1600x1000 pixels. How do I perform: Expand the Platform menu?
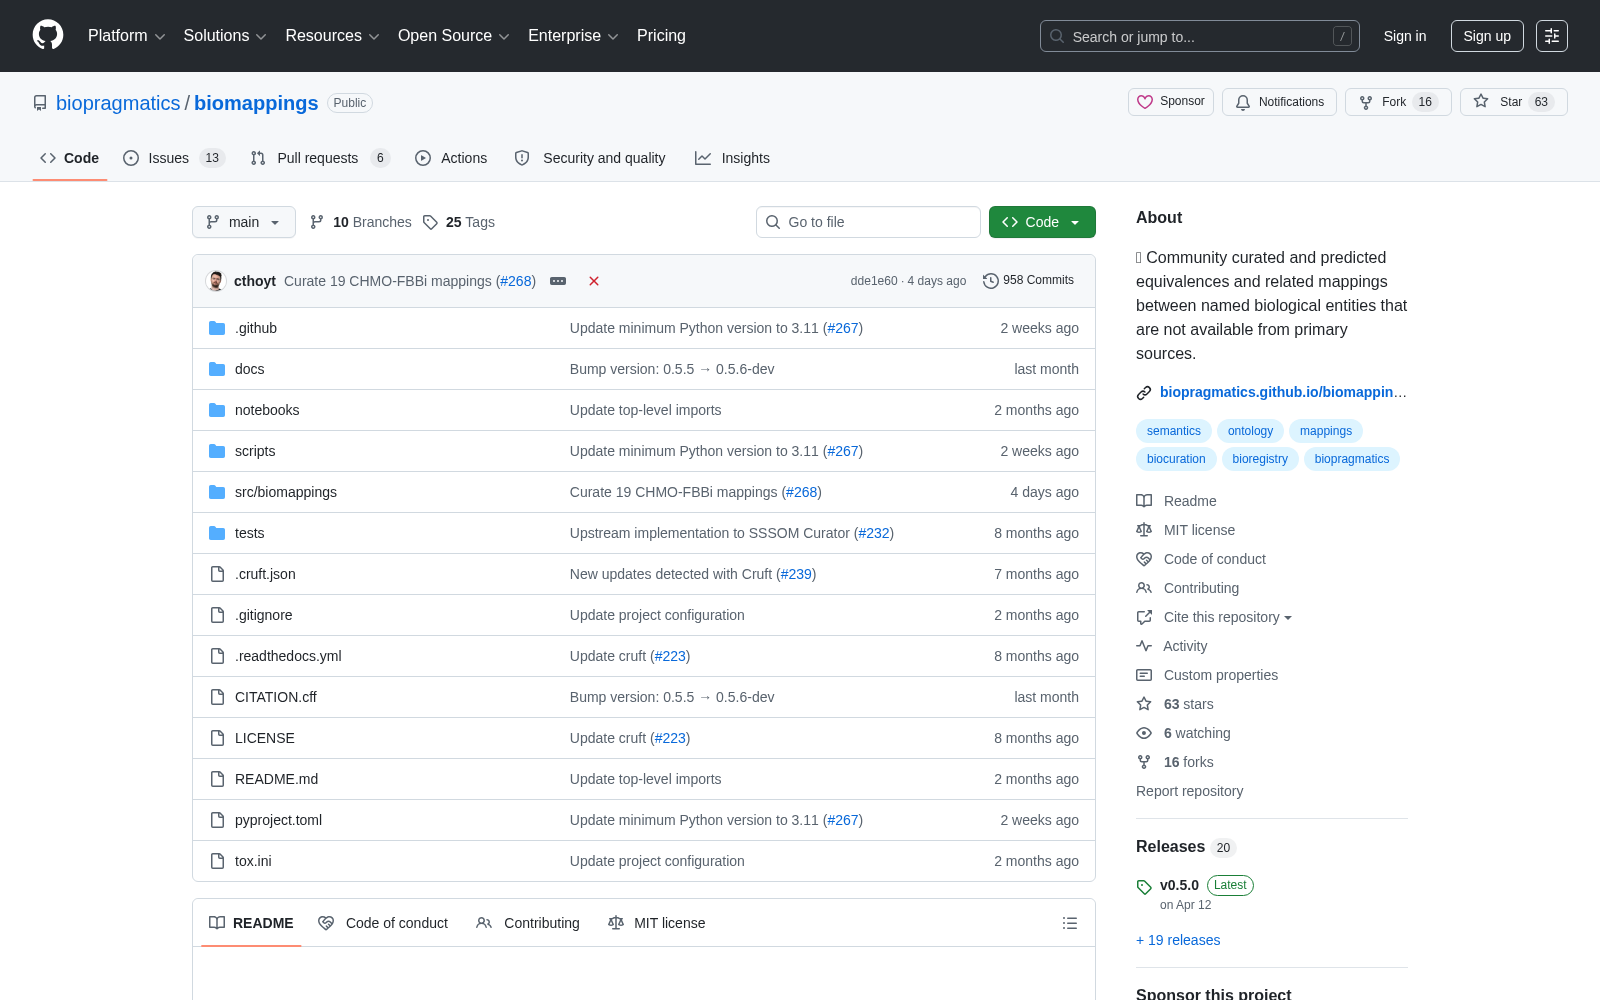[x=127, y=36]
